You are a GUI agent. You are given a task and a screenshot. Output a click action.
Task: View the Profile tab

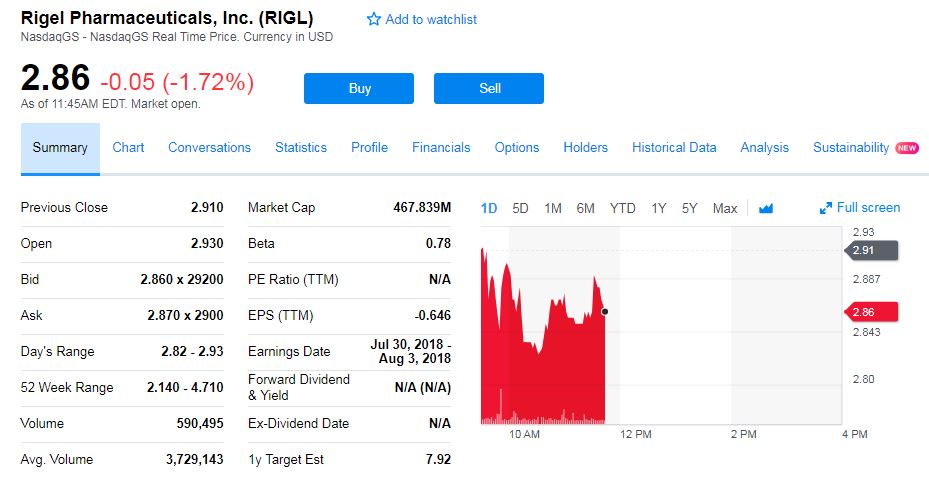point(369,148)
